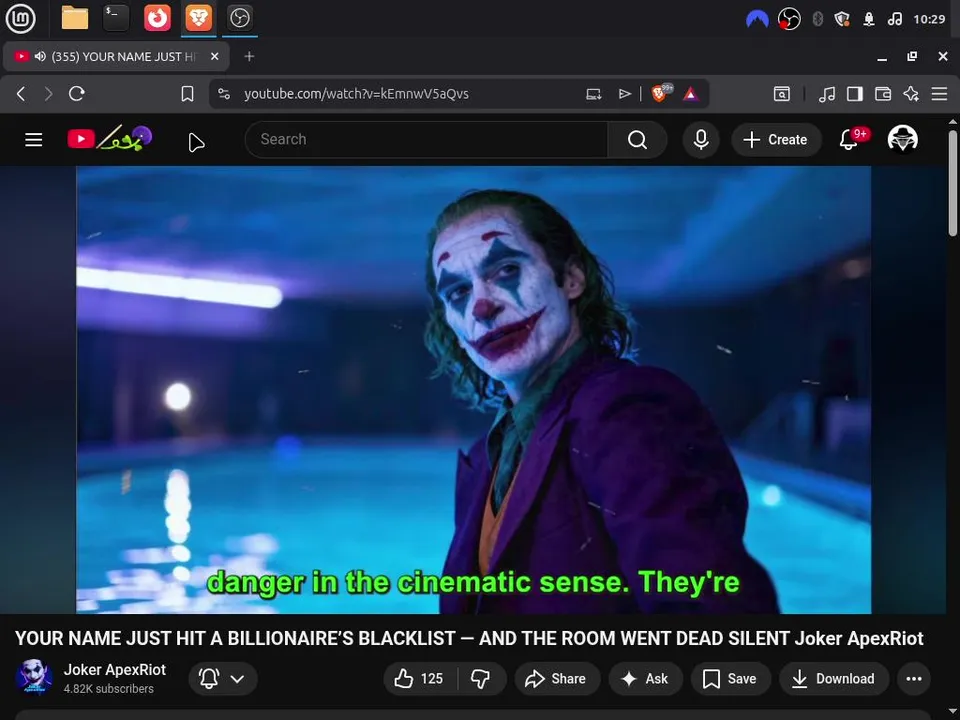Open OBS Studio from the panel
The image size is (960, 720).
pos(239,18)
